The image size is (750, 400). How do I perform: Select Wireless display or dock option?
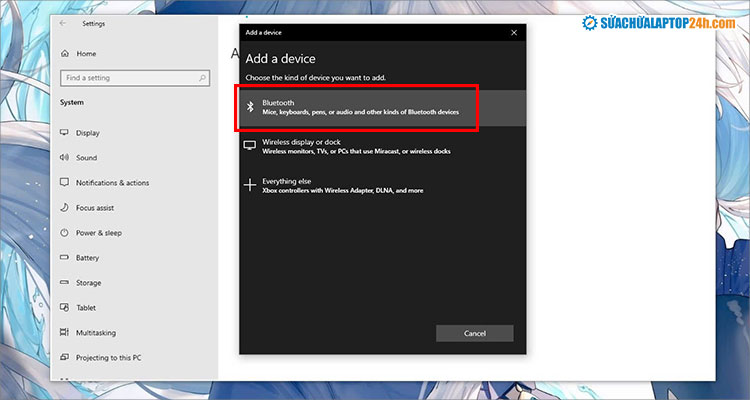358,146
